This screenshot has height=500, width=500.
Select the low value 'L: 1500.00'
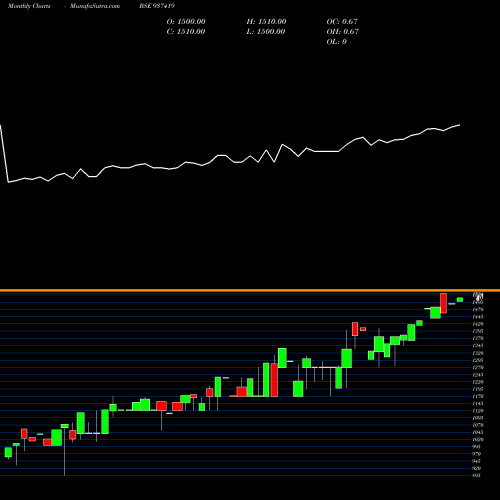click(x=266, y=32)
